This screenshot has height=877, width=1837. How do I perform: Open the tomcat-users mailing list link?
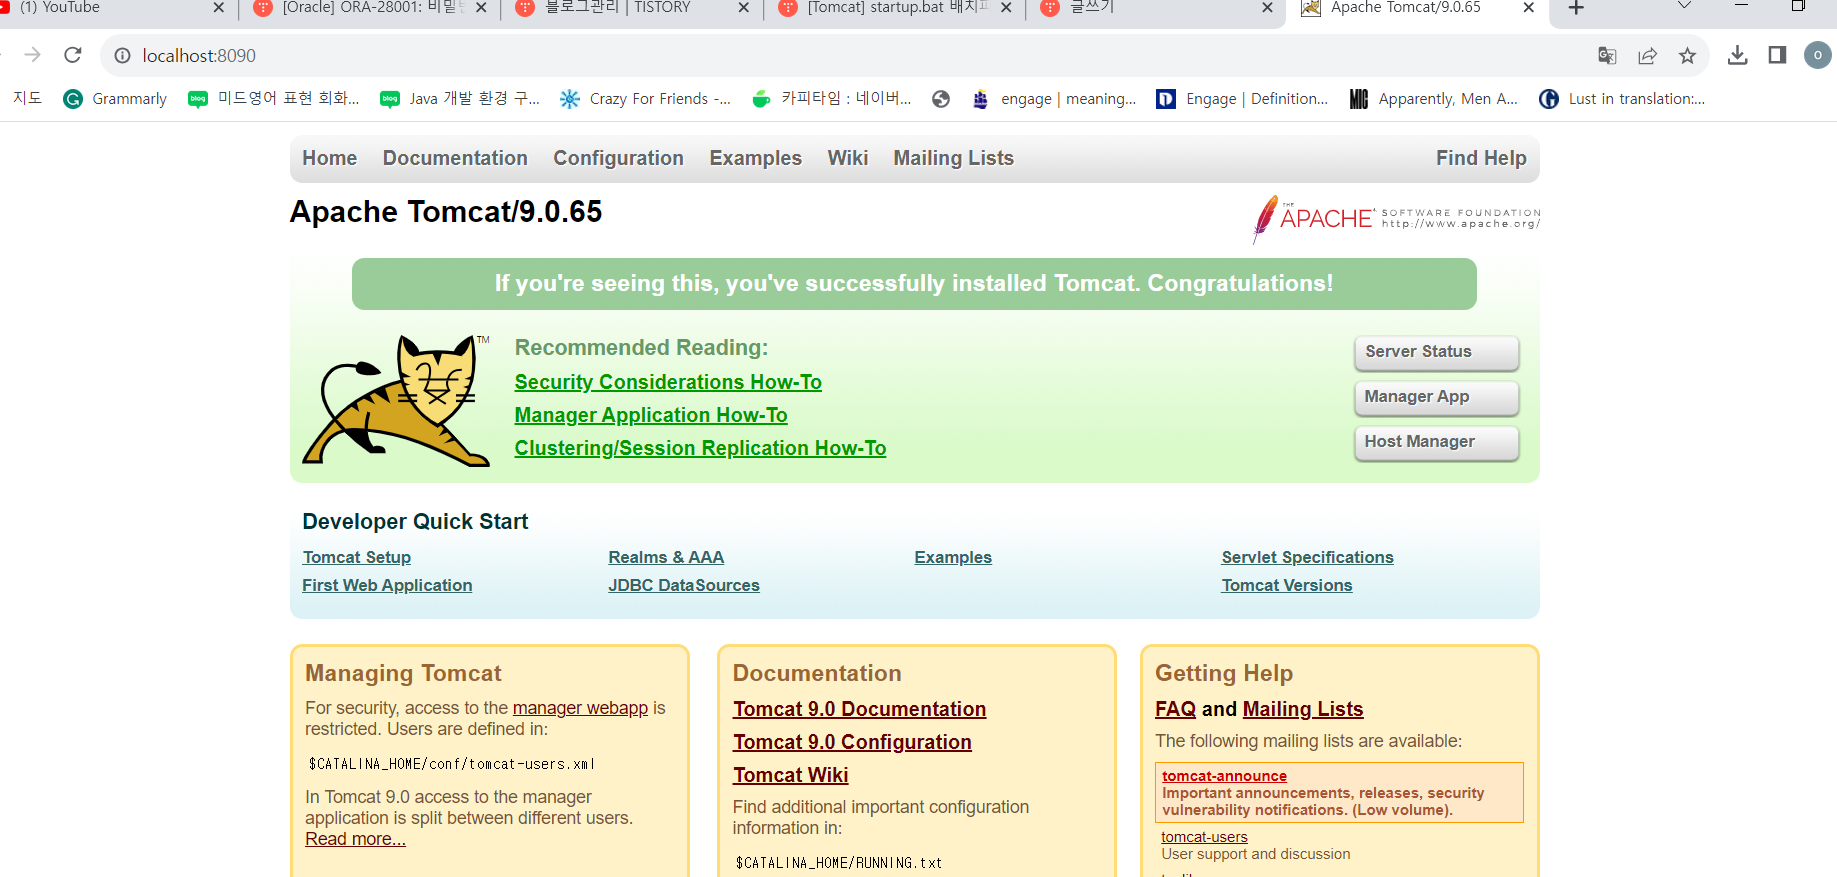pyautogui.click(x=1204, y=837)
